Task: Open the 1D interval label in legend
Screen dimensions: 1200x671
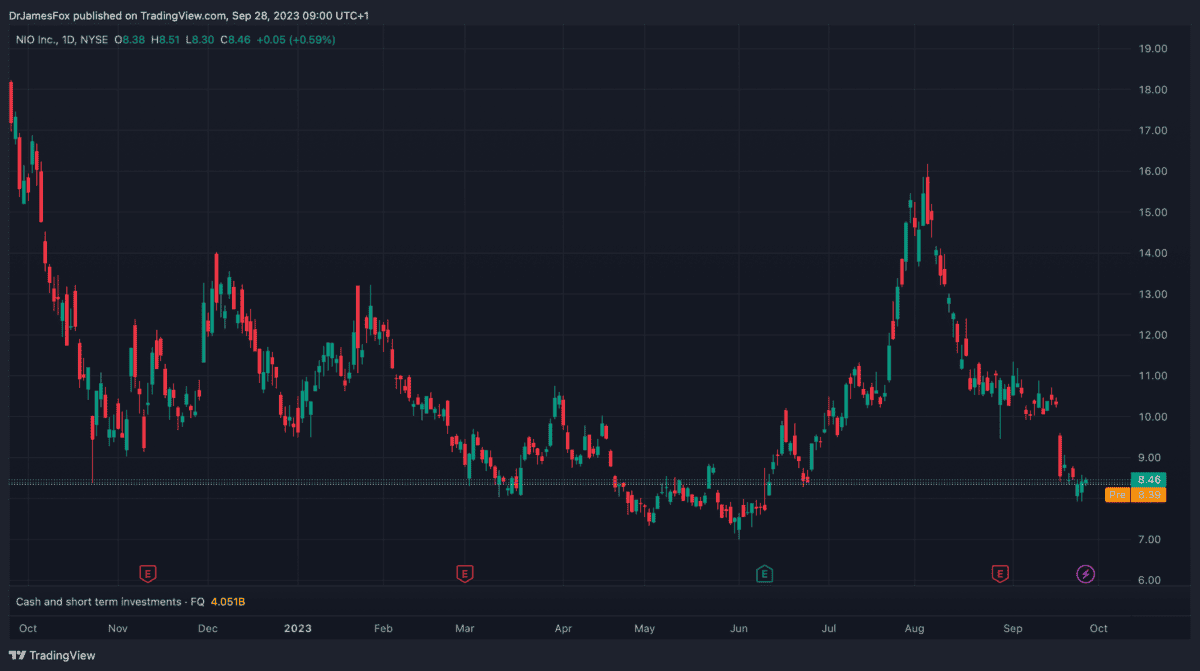Action: [x=70, y=40]
